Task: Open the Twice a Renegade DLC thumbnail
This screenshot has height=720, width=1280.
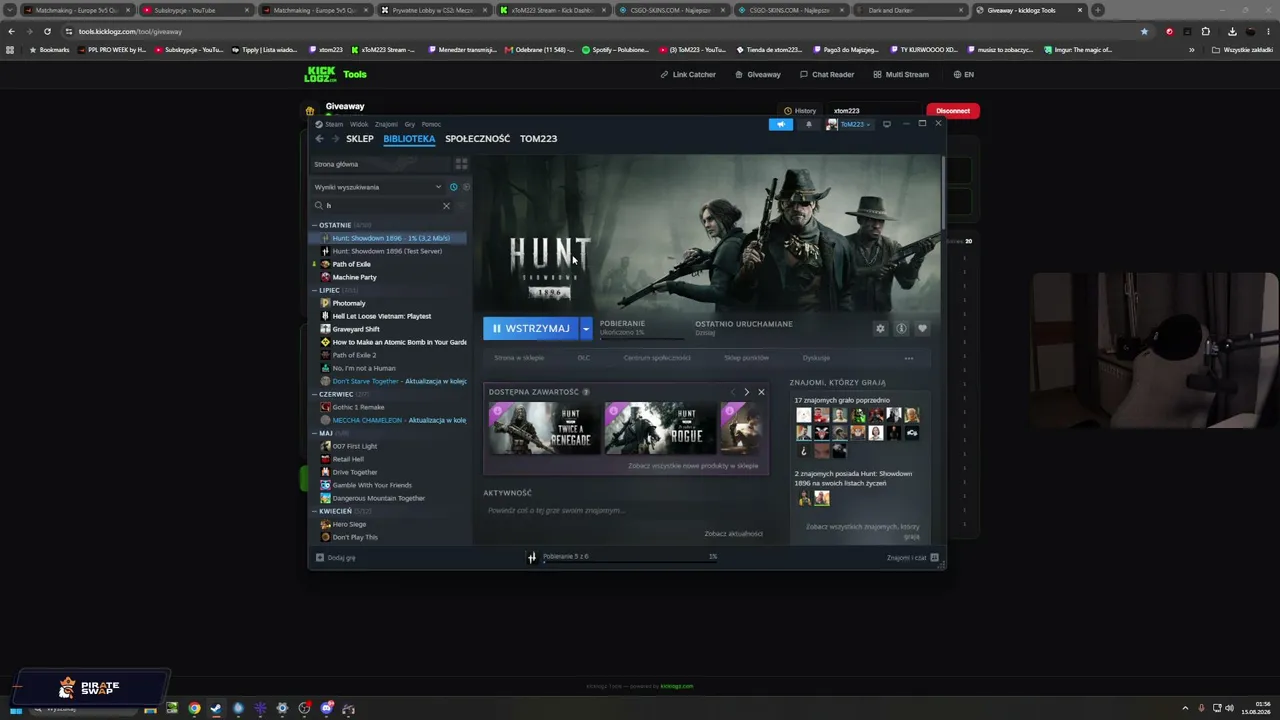Action: click(x=544, y=428)
